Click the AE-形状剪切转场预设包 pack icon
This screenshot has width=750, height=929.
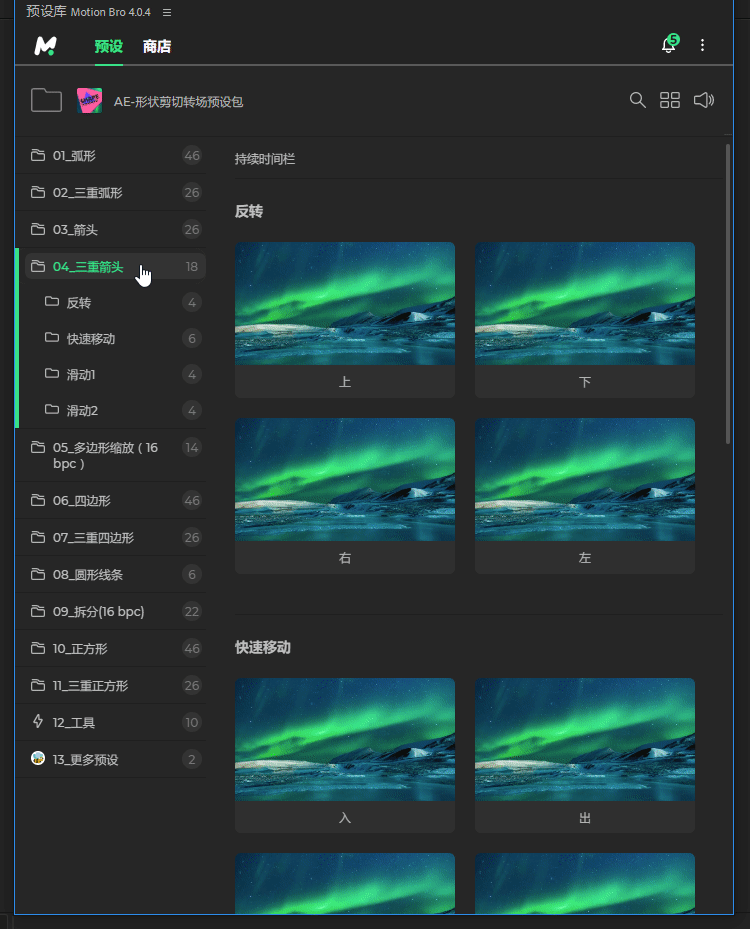89,101
